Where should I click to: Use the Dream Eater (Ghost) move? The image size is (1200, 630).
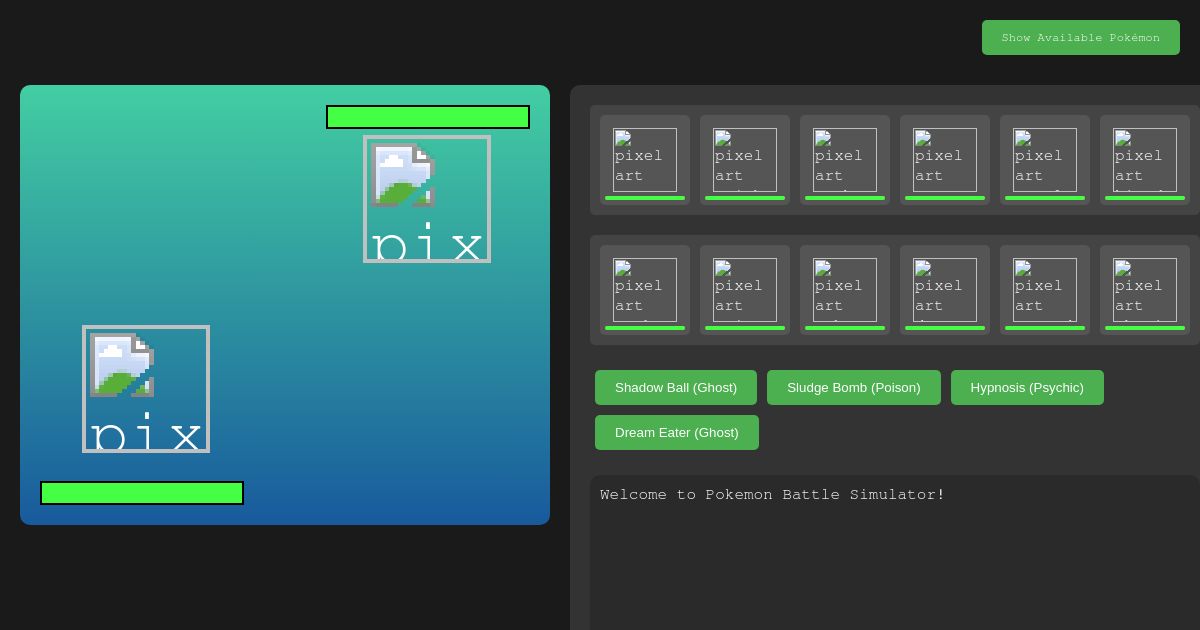[676, 433]
